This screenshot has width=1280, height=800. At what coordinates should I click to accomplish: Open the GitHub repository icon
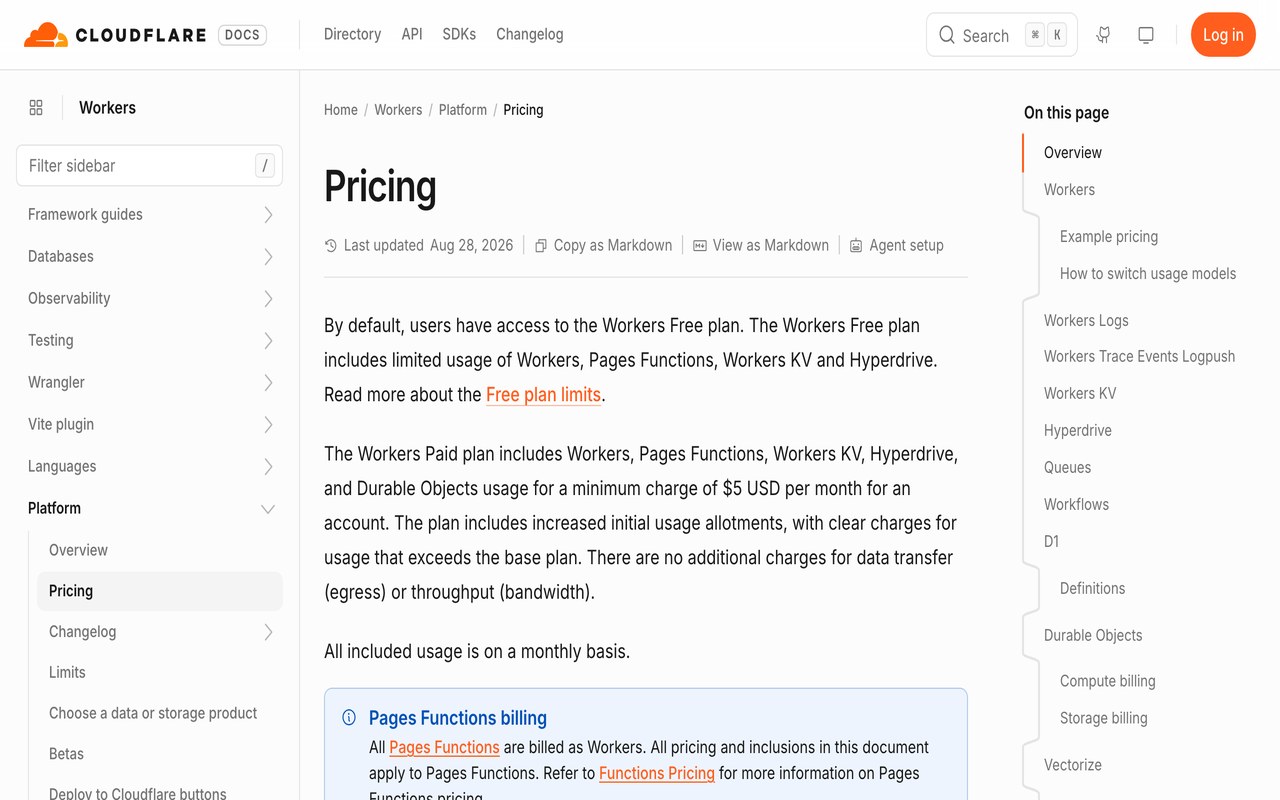point(1103,35)
